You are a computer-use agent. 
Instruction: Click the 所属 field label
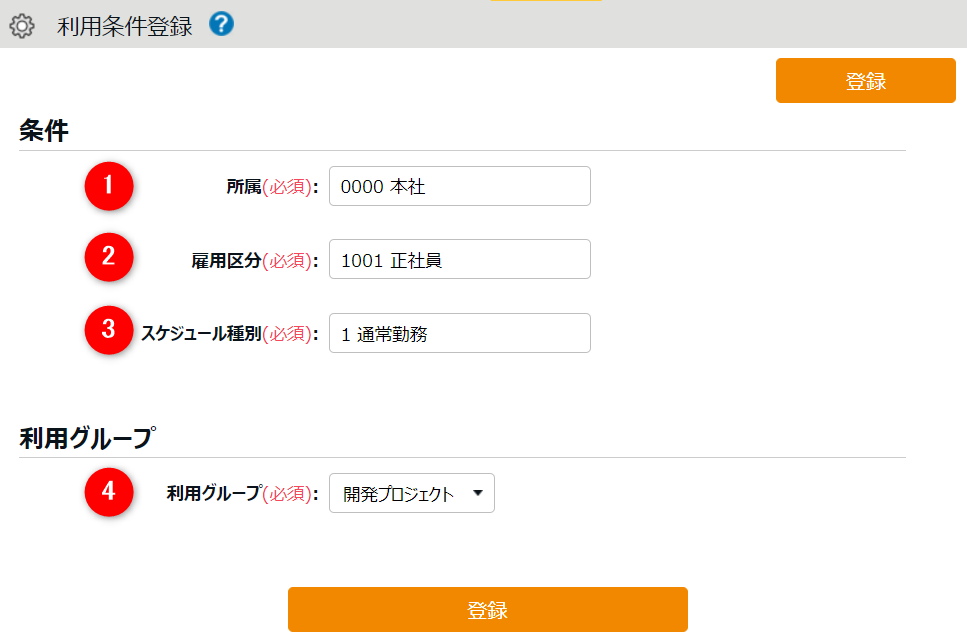[x=244, y=187]
